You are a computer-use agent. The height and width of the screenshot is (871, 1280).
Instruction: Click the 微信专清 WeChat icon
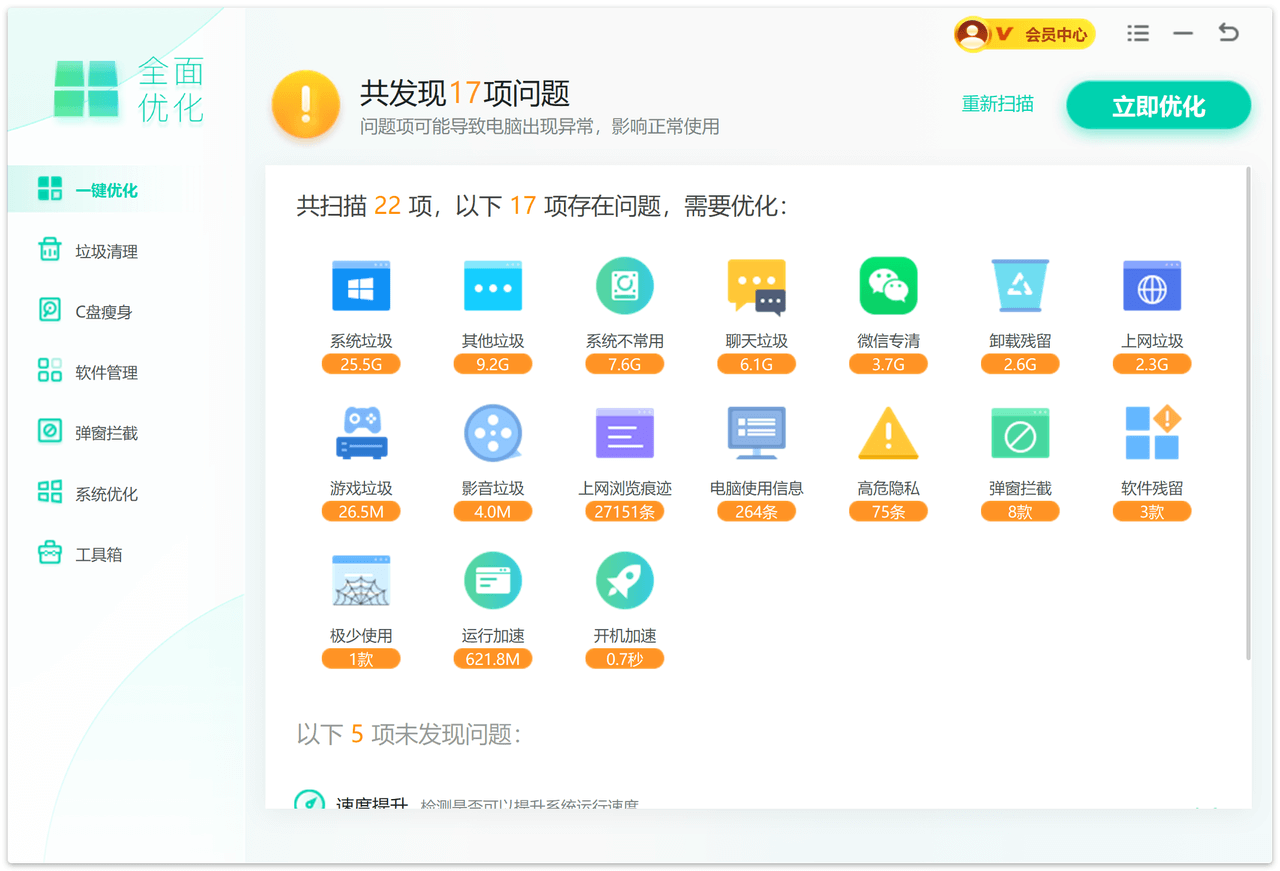pyautogui.click(x=888, y=286)
